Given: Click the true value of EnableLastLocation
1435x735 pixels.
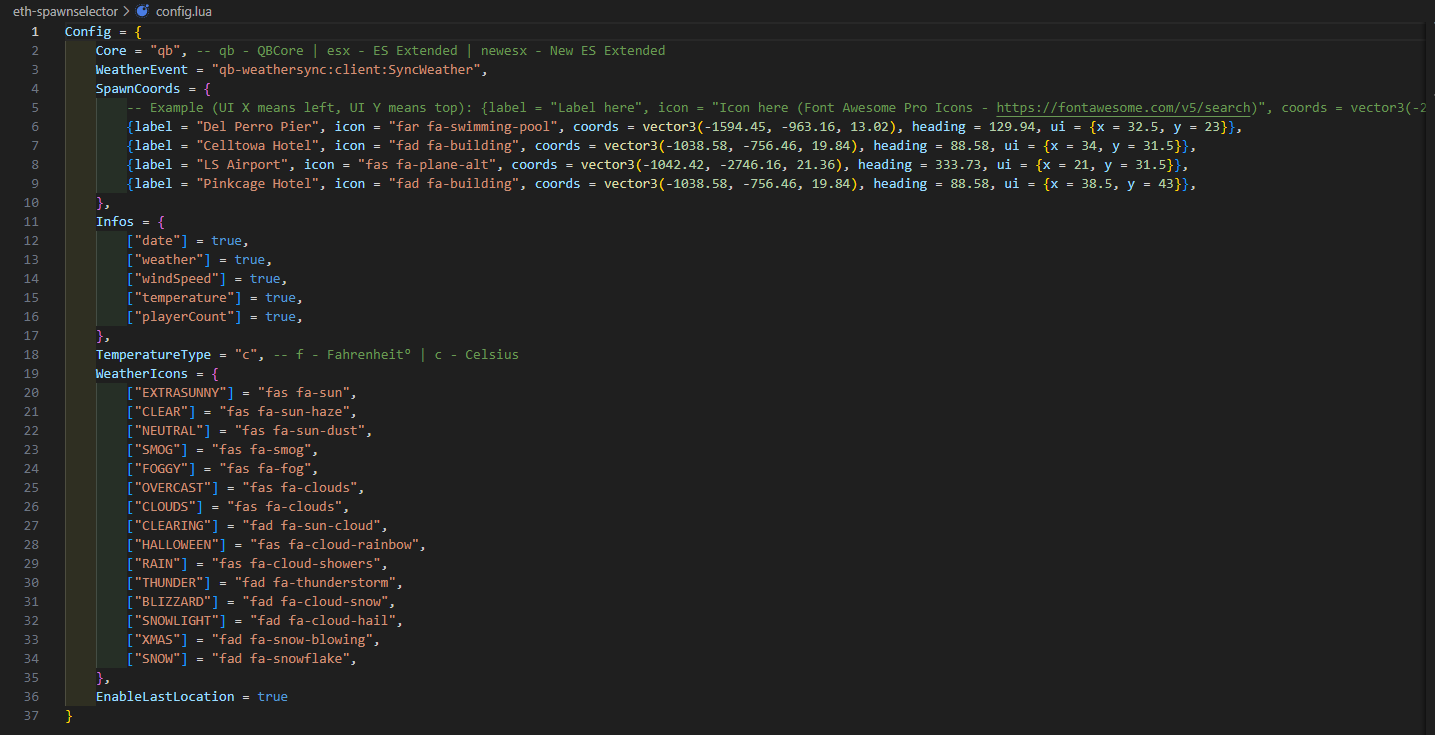Looking at the screenshot, I should tap(272, 697).
